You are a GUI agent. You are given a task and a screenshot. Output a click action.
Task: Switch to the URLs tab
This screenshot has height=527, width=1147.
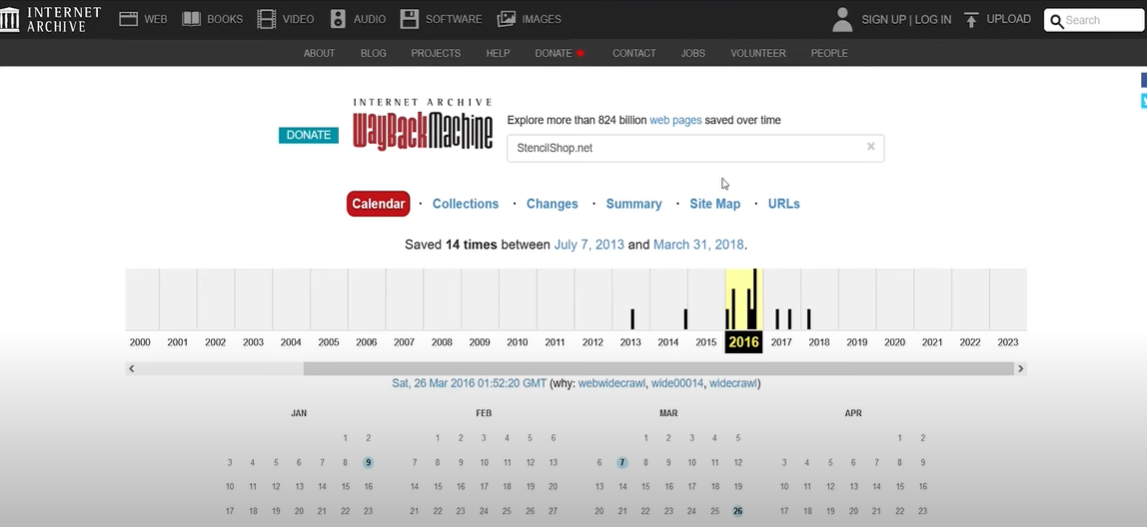click(x=783, y=203)
